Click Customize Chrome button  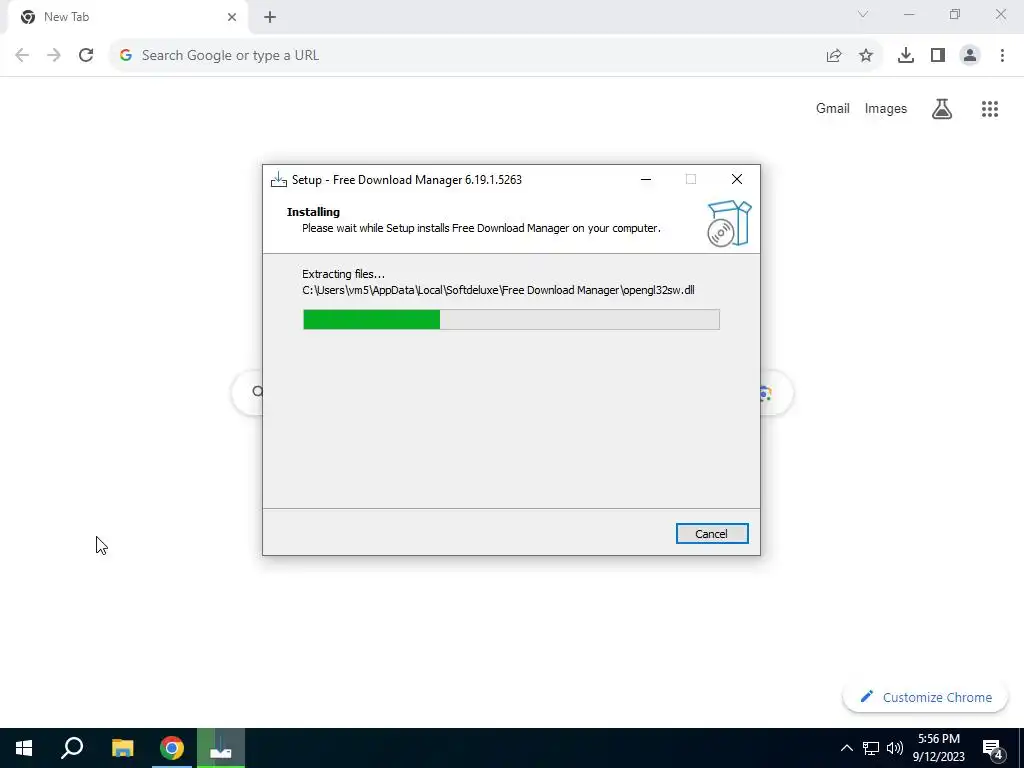click(x=925, y=697)
